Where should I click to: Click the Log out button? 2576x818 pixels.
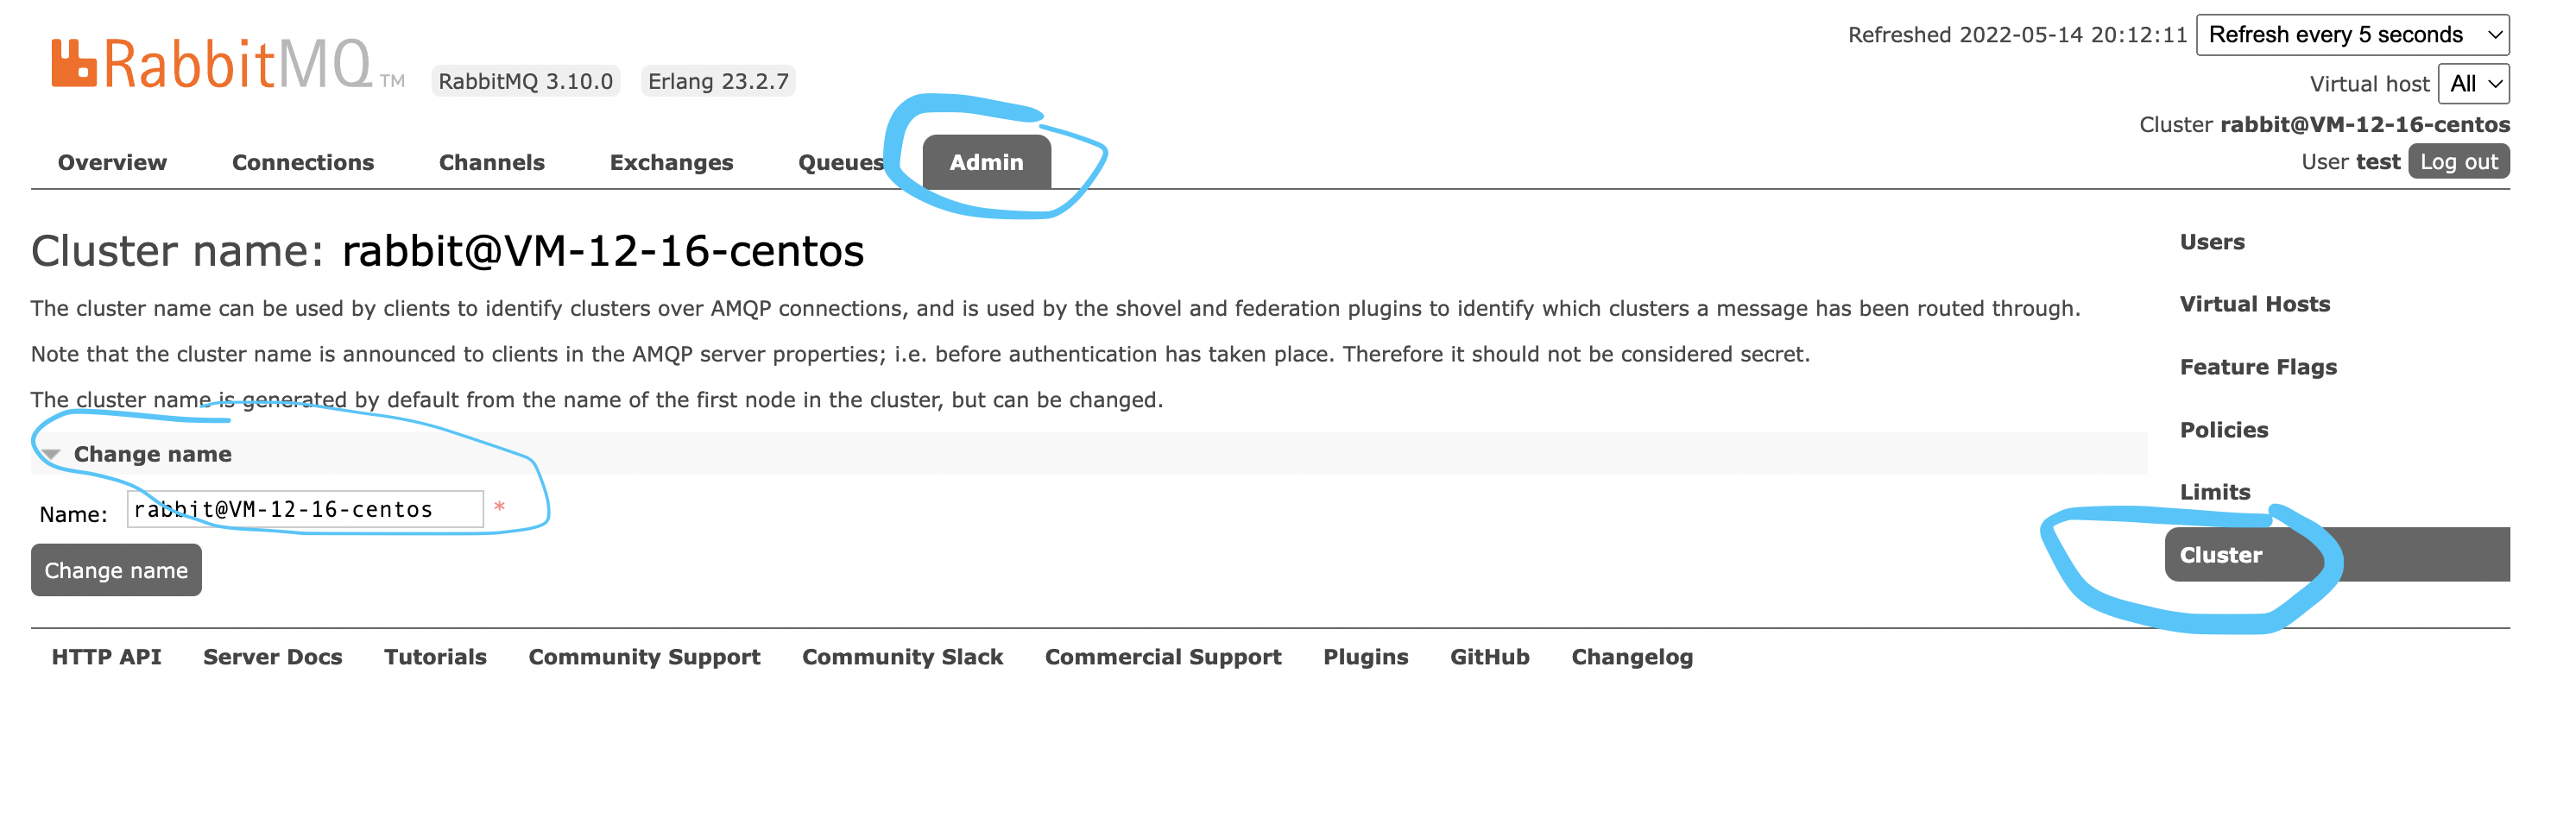coord(2458,162)
